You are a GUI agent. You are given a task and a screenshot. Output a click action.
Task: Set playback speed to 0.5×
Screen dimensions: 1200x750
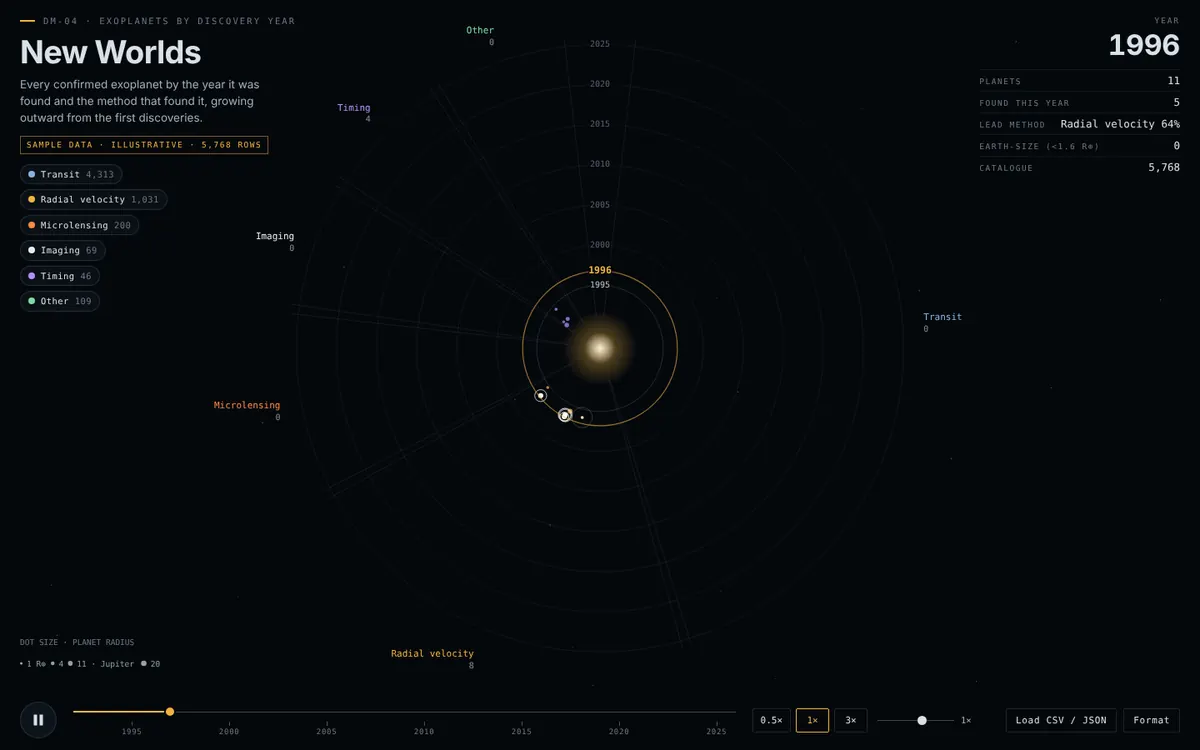771,720
